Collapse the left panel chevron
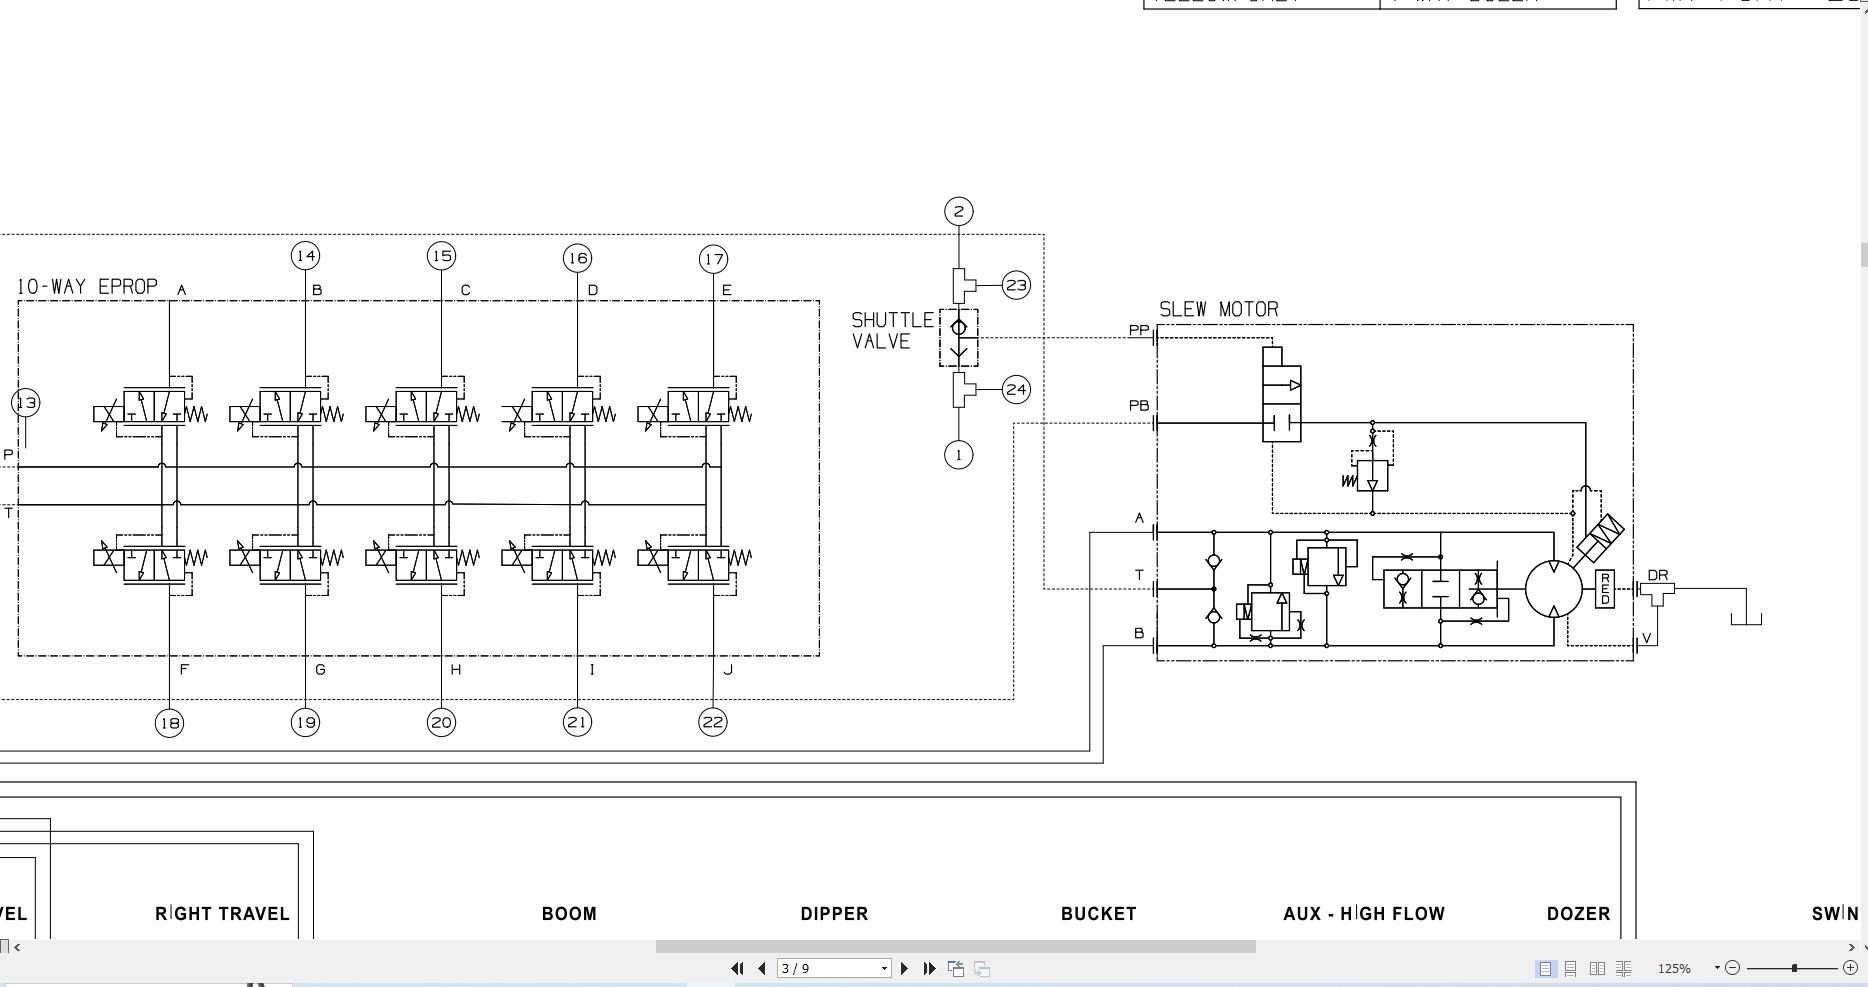1868x987 pixels. click(17, 945)
